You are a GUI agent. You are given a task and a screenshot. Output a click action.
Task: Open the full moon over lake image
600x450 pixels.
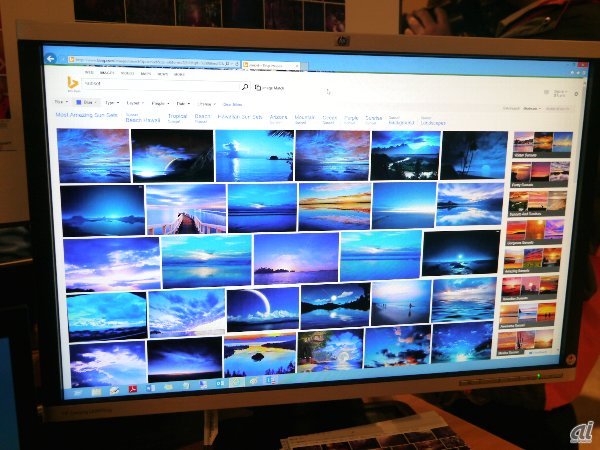tap(335, 306)
